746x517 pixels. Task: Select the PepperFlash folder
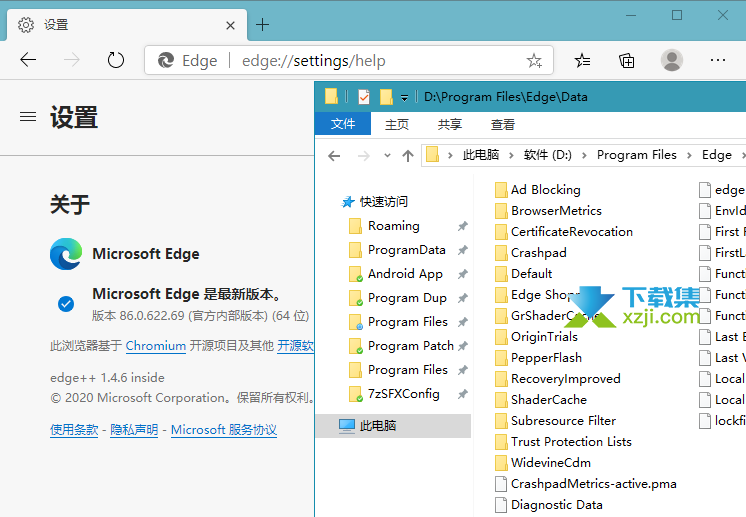pyautogui.click(x=539, y=358)
